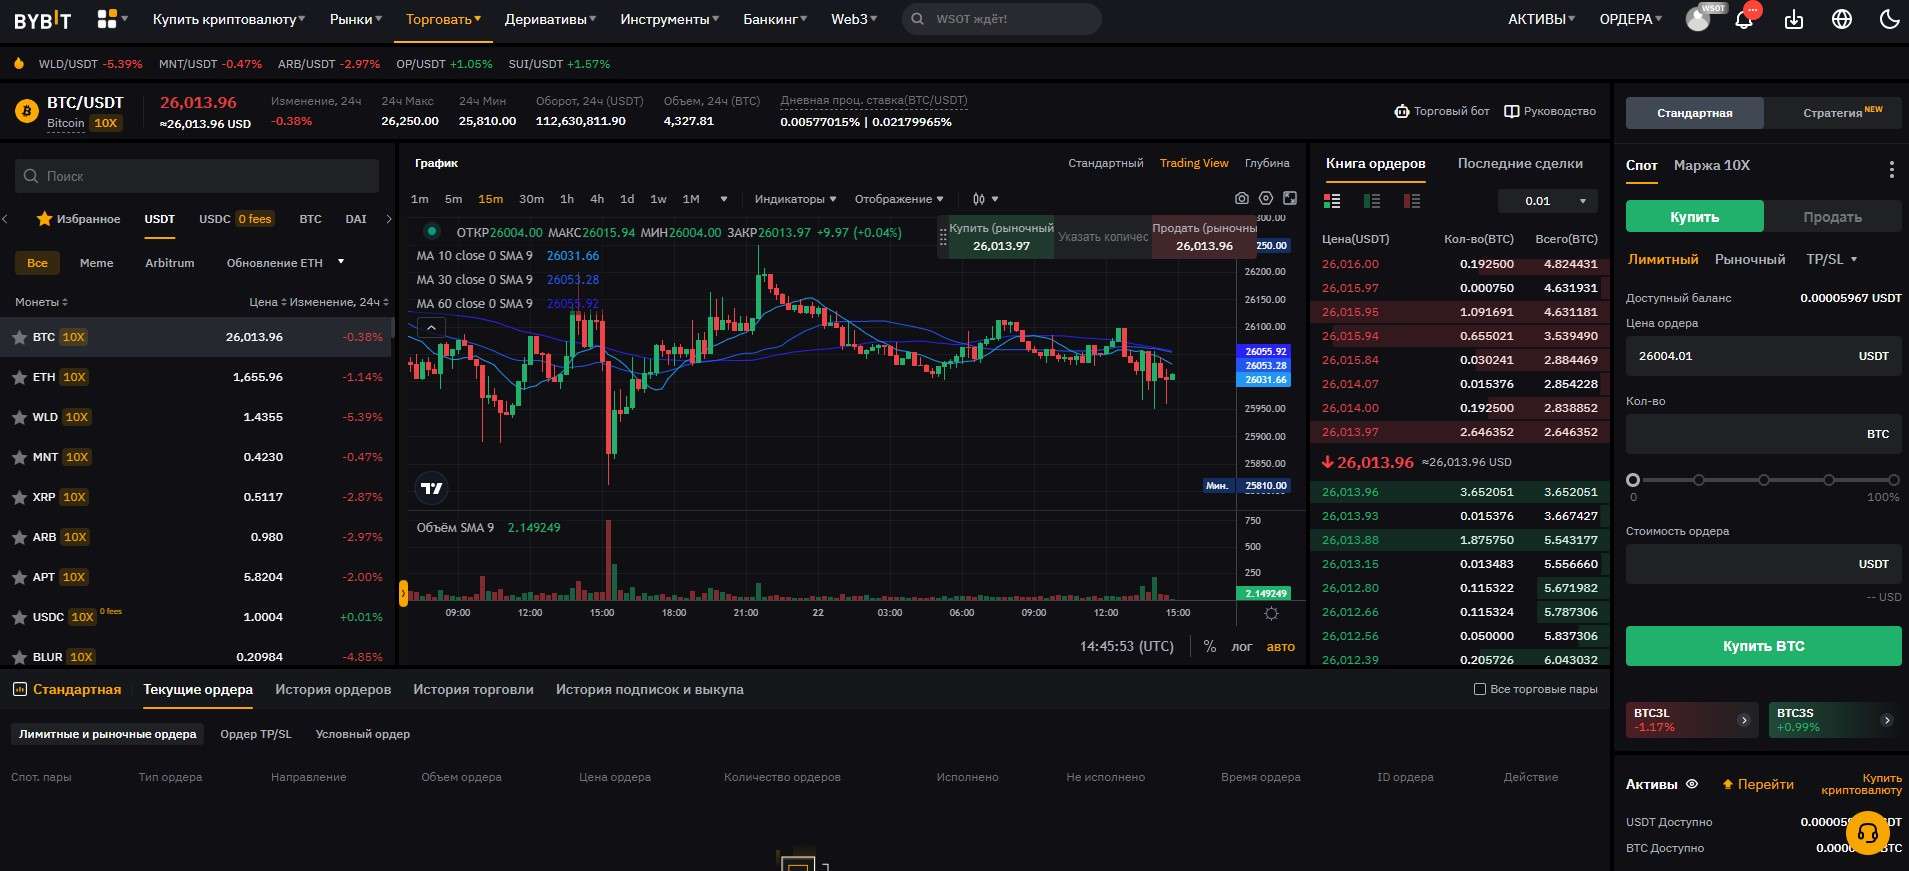Set order amount slider to 100%
Viewport: 1909px width, 871px height.
[1893, 481]
